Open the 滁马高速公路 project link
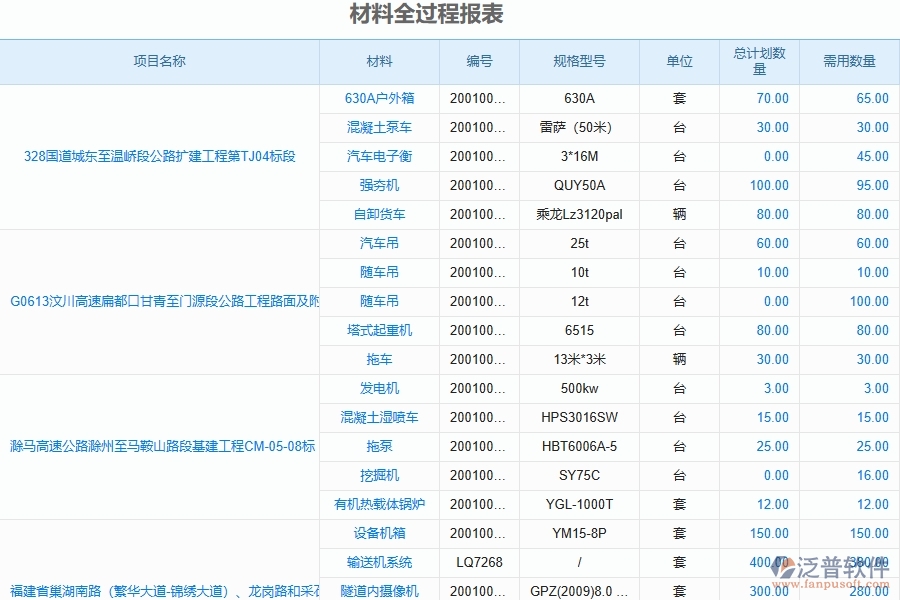The height and width of the screenshot is (600, 900). click(158, 446)
